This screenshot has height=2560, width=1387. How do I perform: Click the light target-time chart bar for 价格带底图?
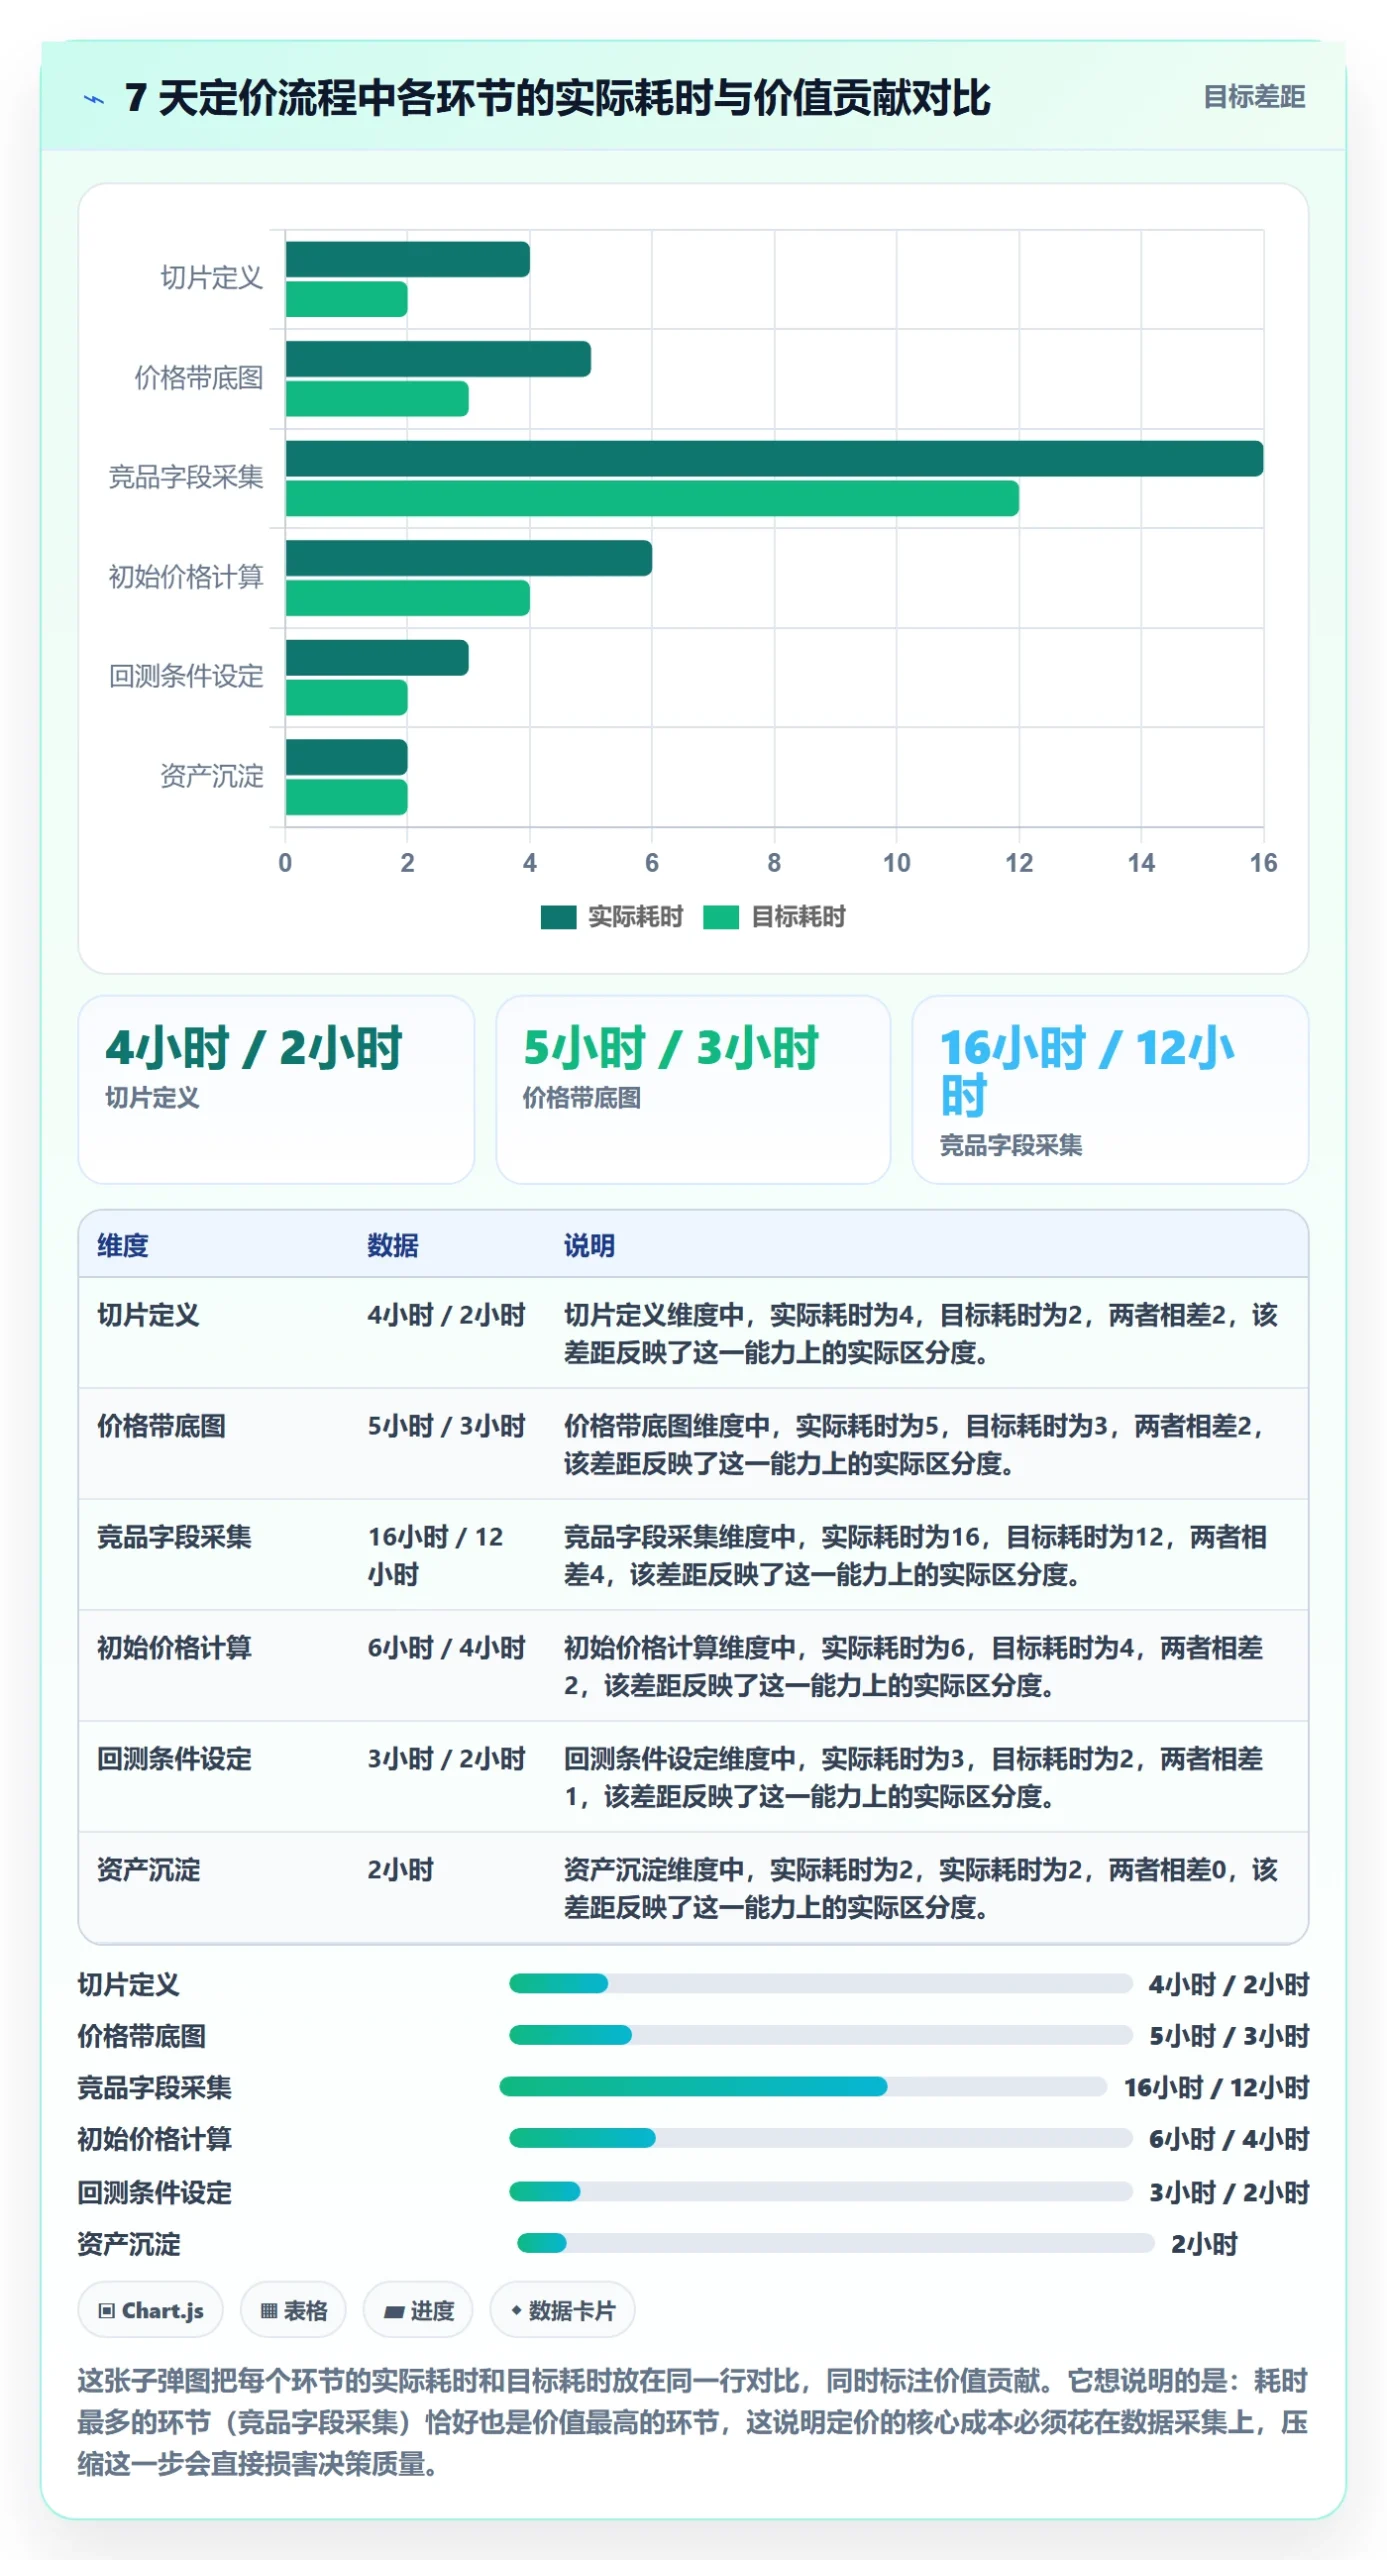[x=377, y=399]
